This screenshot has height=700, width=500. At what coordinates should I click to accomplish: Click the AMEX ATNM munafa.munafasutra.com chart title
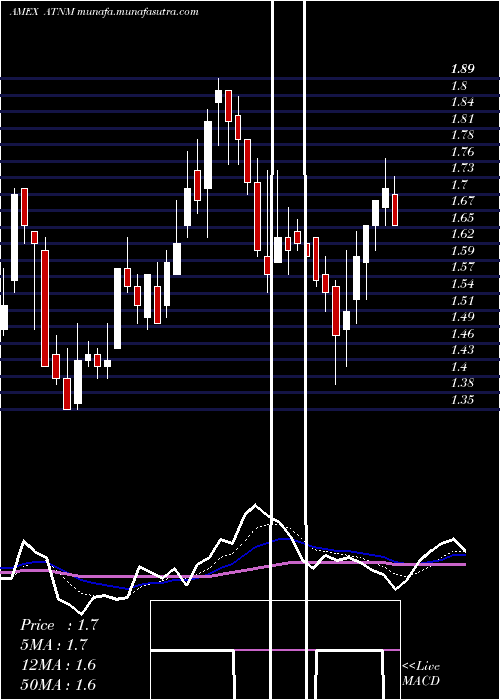pyautogui.click(x=104, y=12)
